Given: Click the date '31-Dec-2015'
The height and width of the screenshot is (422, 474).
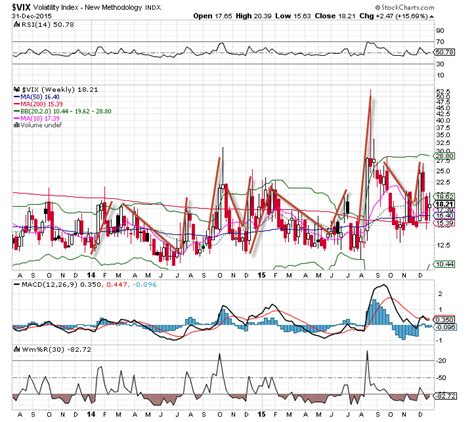Looking at the screenshot, I should tap(32, 16).
